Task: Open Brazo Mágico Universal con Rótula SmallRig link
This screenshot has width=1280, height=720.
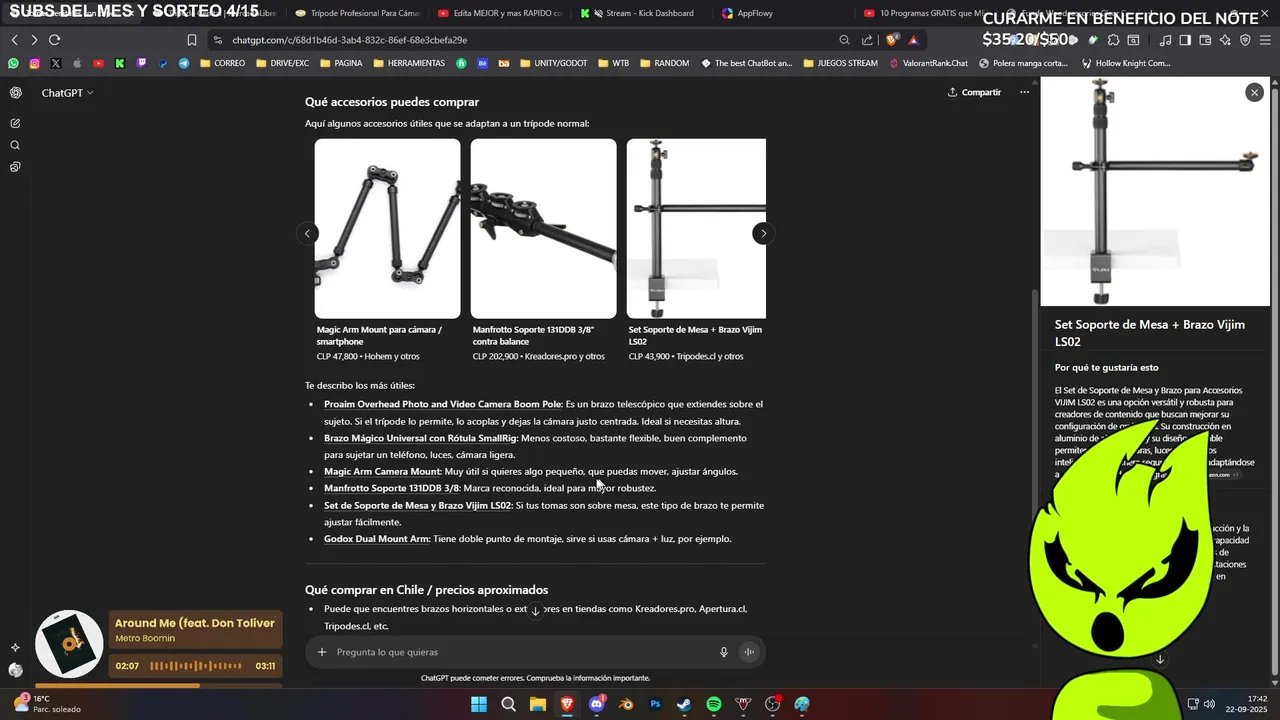Action: 421,438
